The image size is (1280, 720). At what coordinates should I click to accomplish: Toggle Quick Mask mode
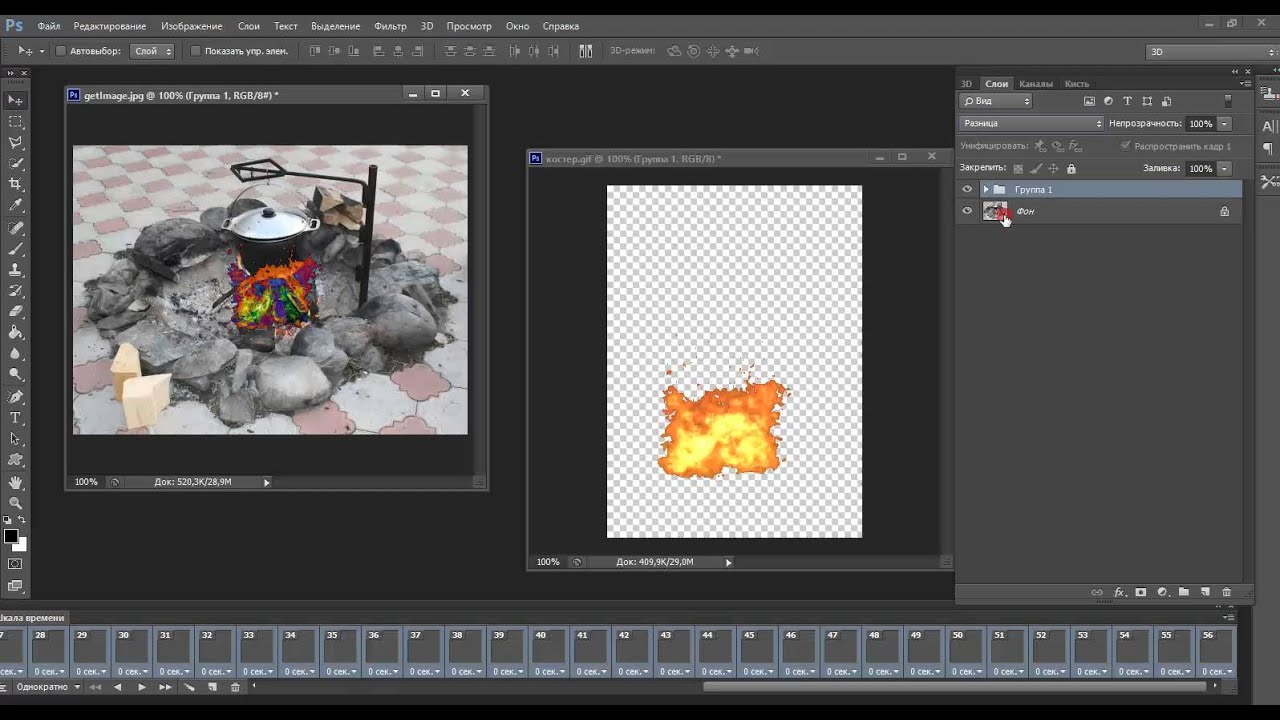click(x=15, y=564)
